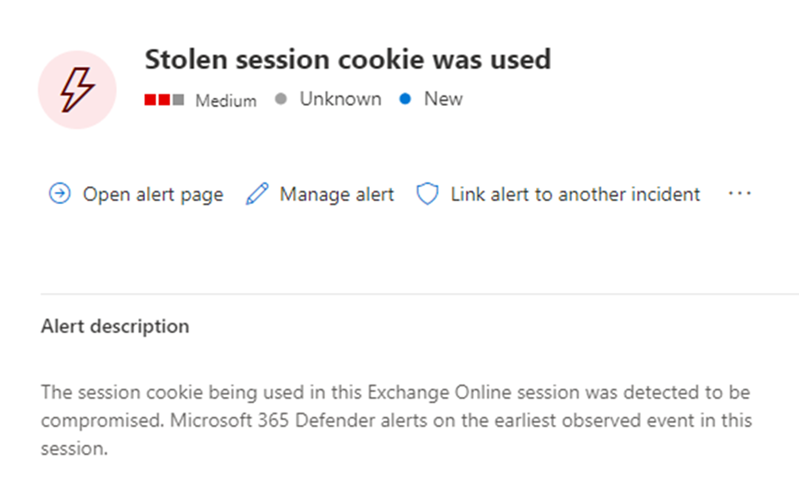Click the lightning bolt alert icon
The height and width of the screenshot is (497, 799).
tap(77, 90)
